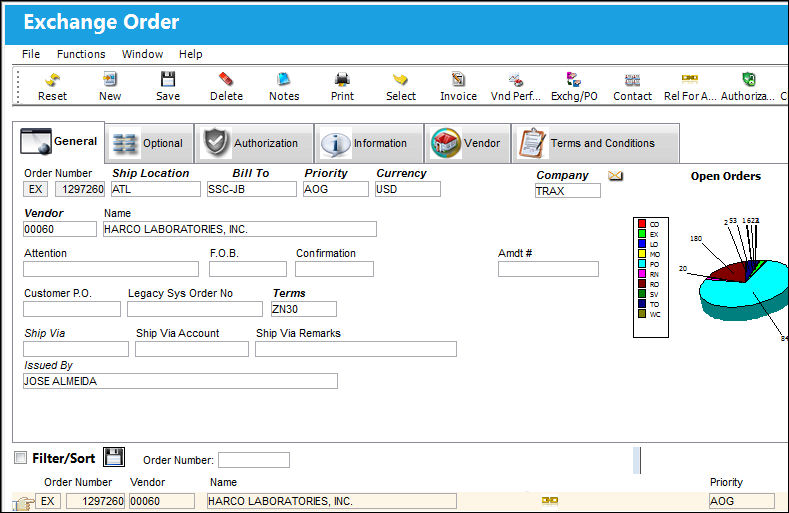Click the yellow icon in the HARCO grid row
Image resolution: width=789 pixels, height=513 pixels.
tap(549, 500)
